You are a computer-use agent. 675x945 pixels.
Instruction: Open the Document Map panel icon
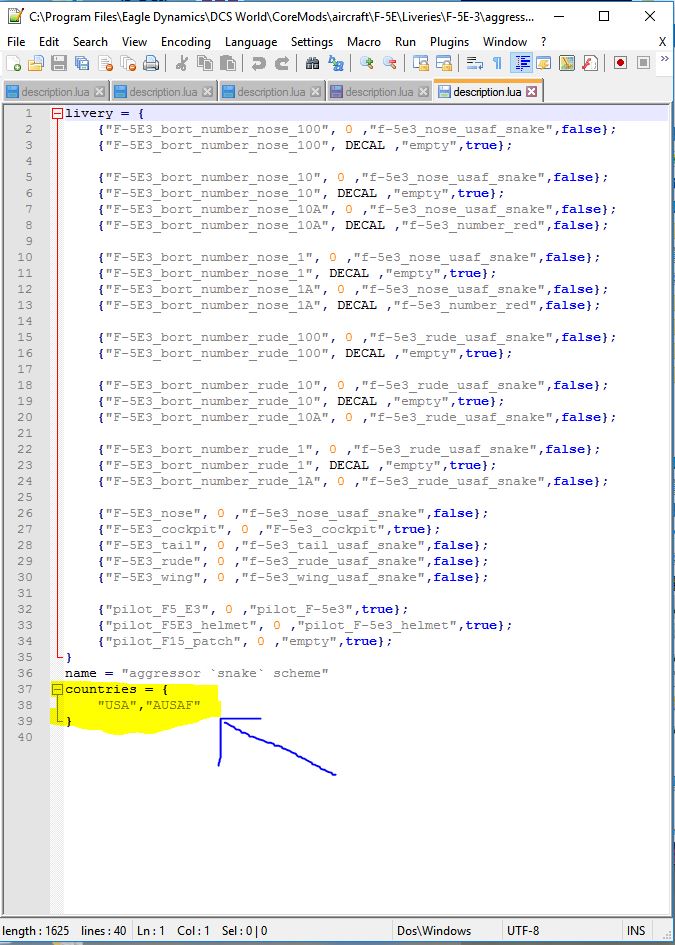coord(567,63)
